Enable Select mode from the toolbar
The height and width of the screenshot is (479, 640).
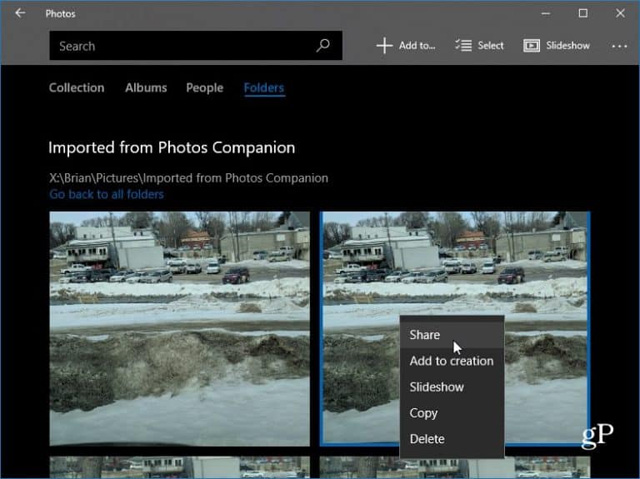coord(479,46)
